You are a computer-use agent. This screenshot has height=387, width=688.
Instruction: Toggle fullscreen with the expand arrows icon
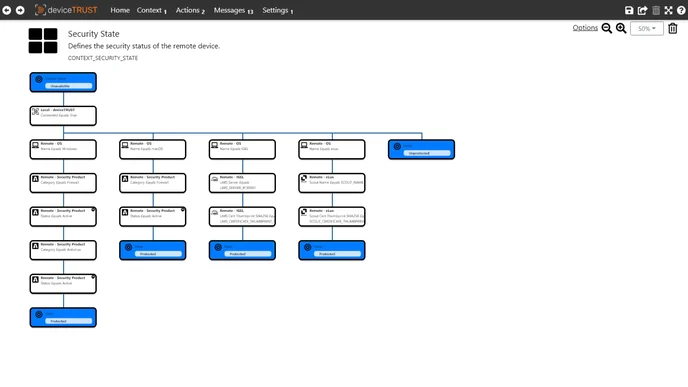(668, 11)
